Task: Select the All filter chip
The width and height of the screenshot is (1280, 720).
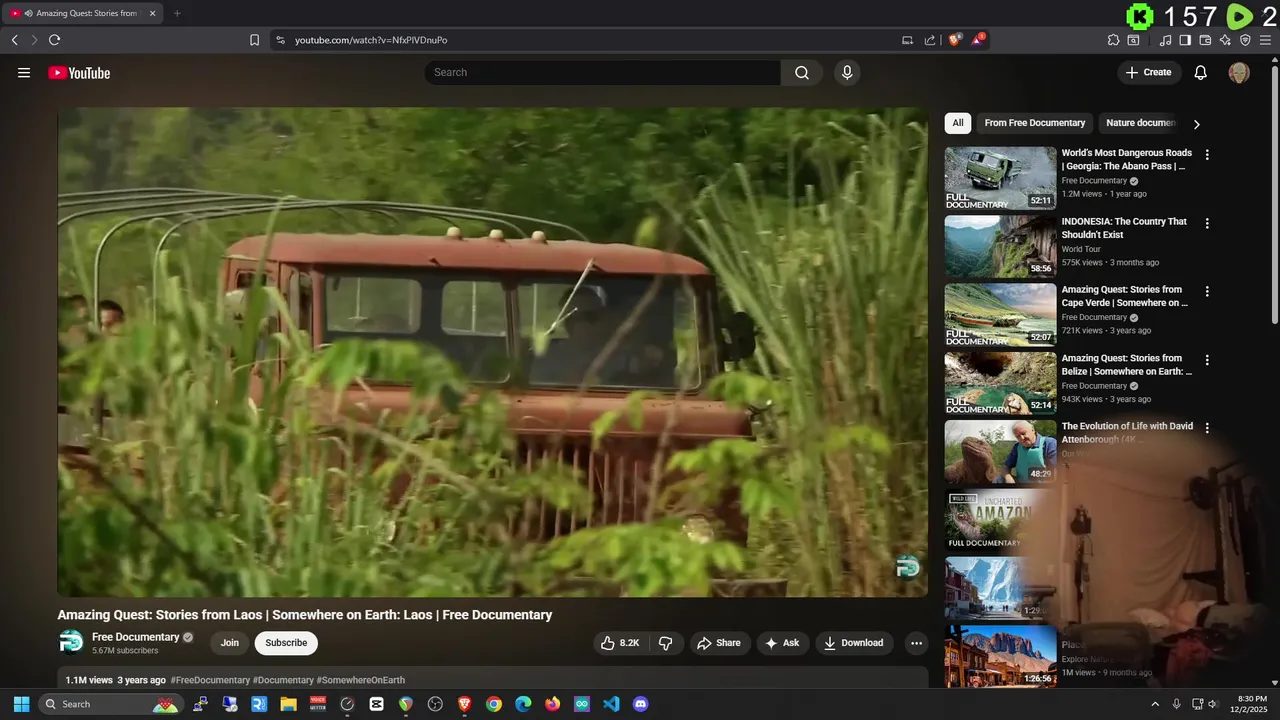Action: (958, 123)
